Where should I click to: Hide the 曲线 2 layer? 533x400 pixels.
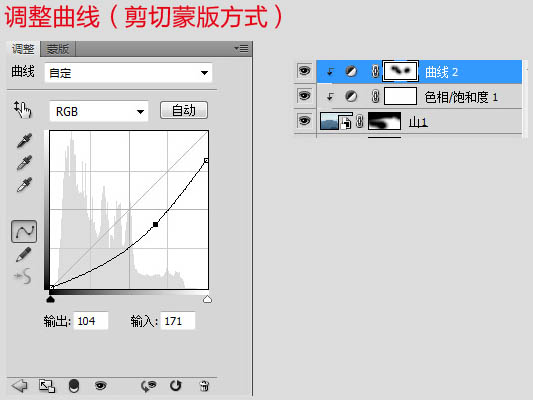tap(304, 71)
